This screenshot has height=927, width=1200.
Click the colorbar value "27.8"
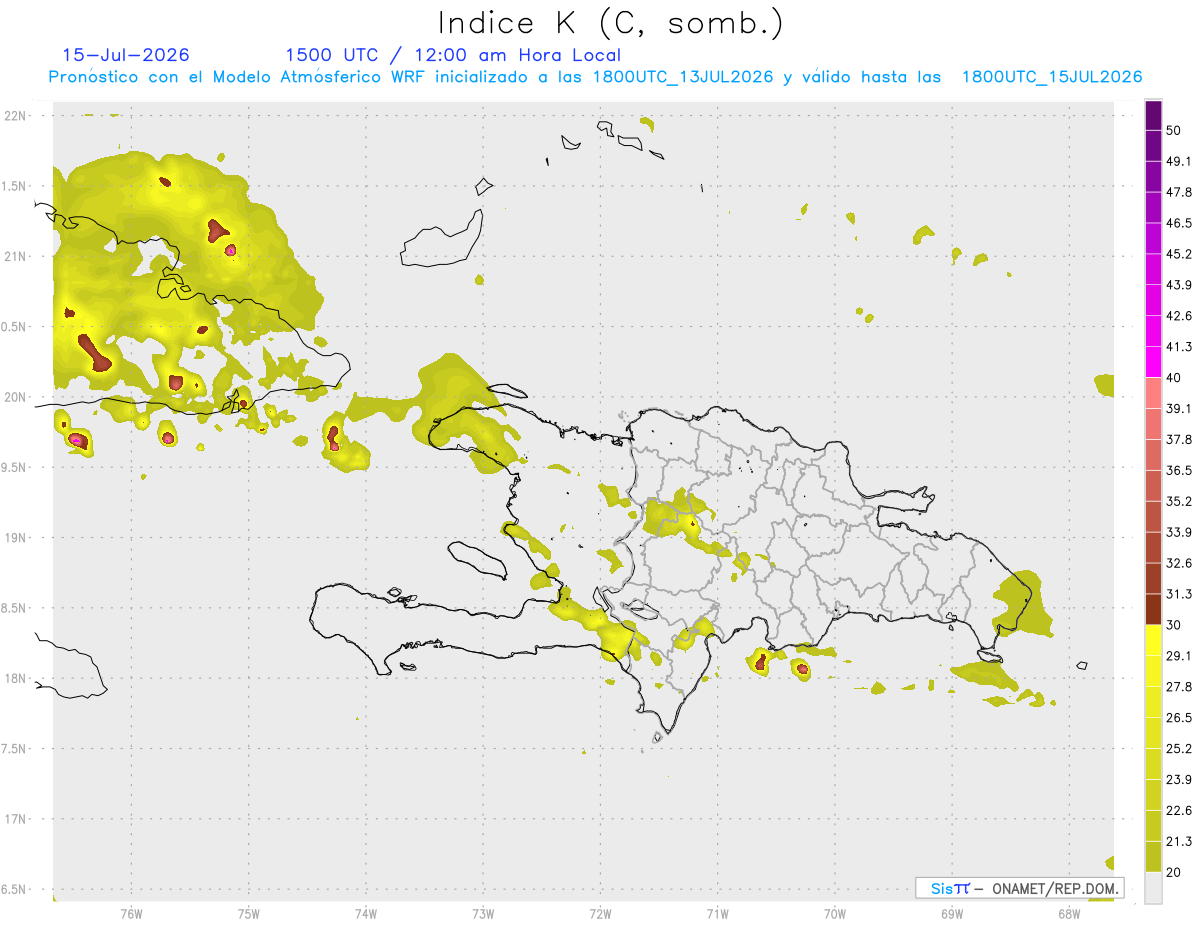1179,687
